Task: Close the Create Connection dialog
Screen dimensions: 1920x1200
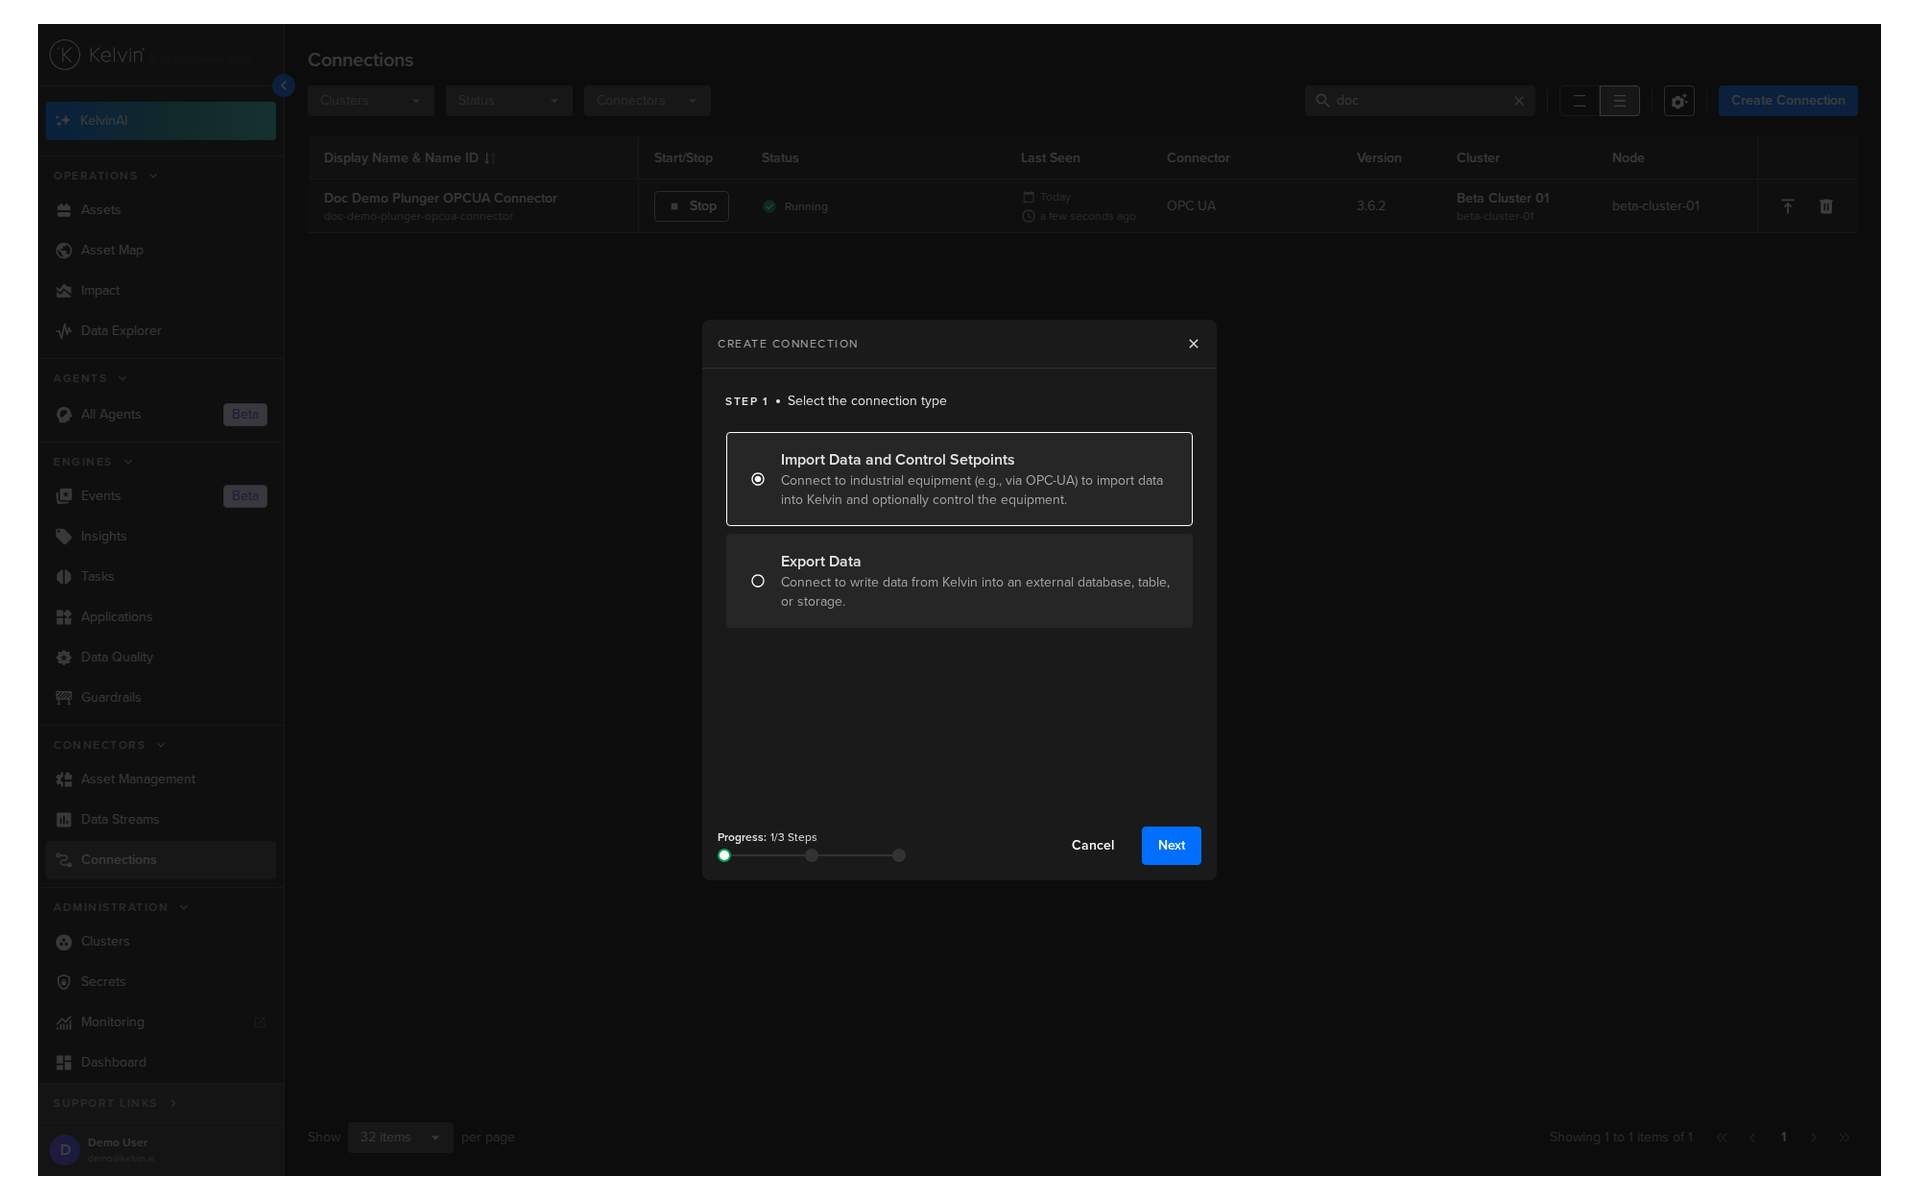Action: pyautogui.click(x=1193, y=344)
